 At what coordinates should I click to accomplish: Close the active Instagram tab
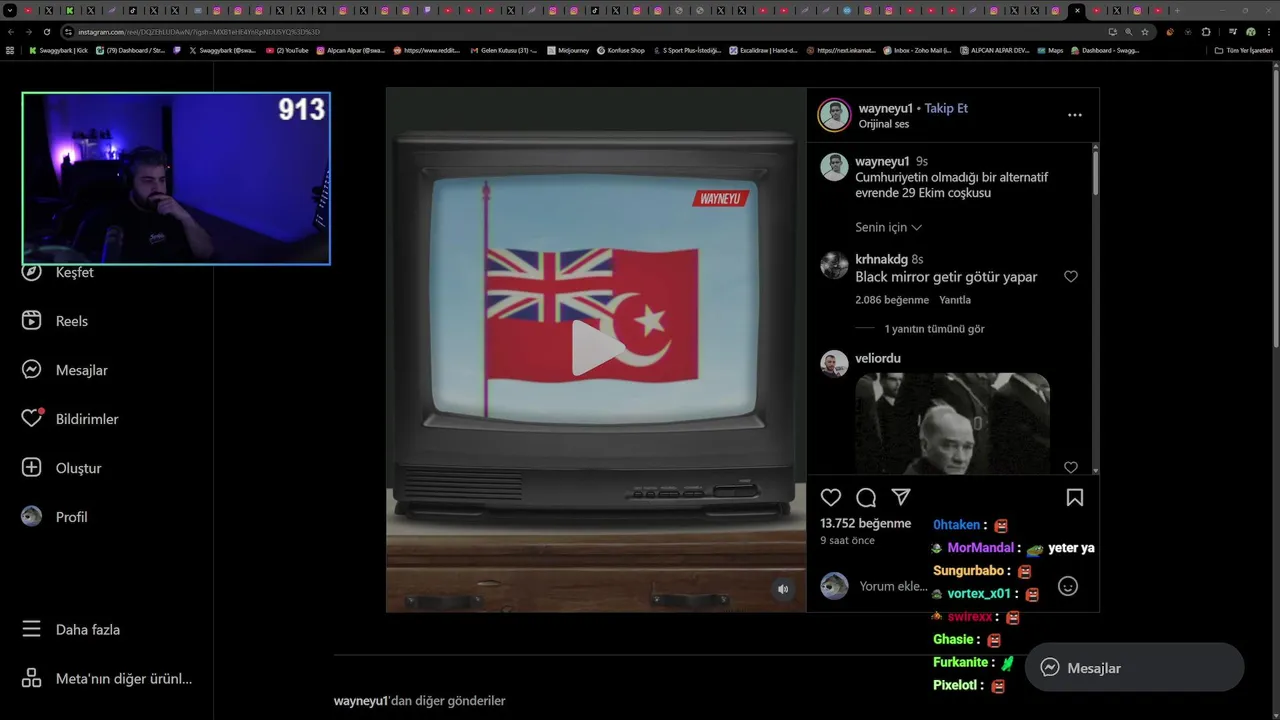coord(1077,11)
